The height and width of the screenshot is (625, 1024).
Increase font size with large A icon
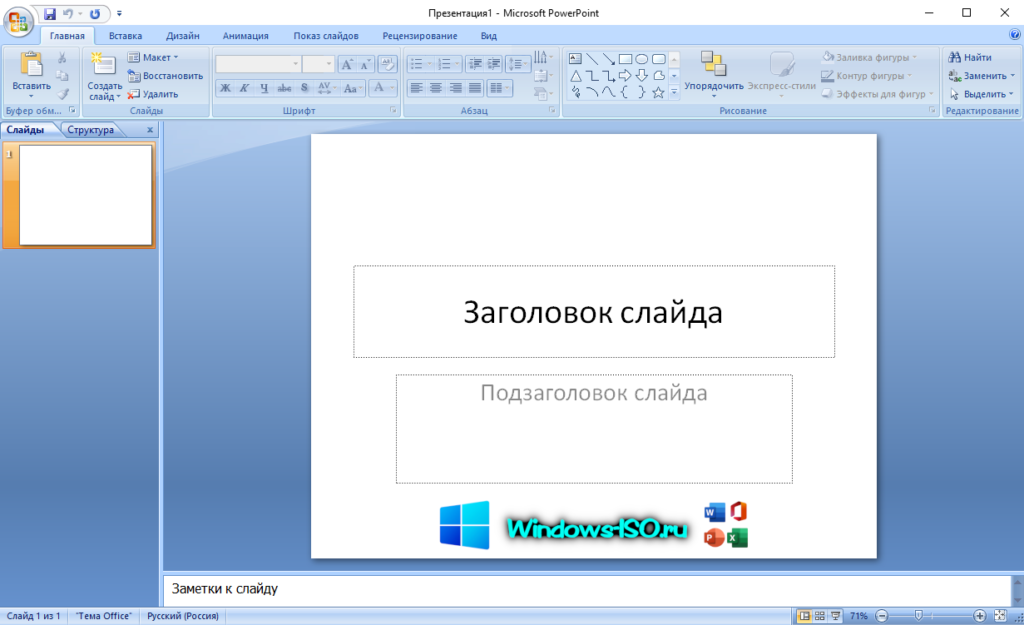pyautogui.click(x=347, y=63)
